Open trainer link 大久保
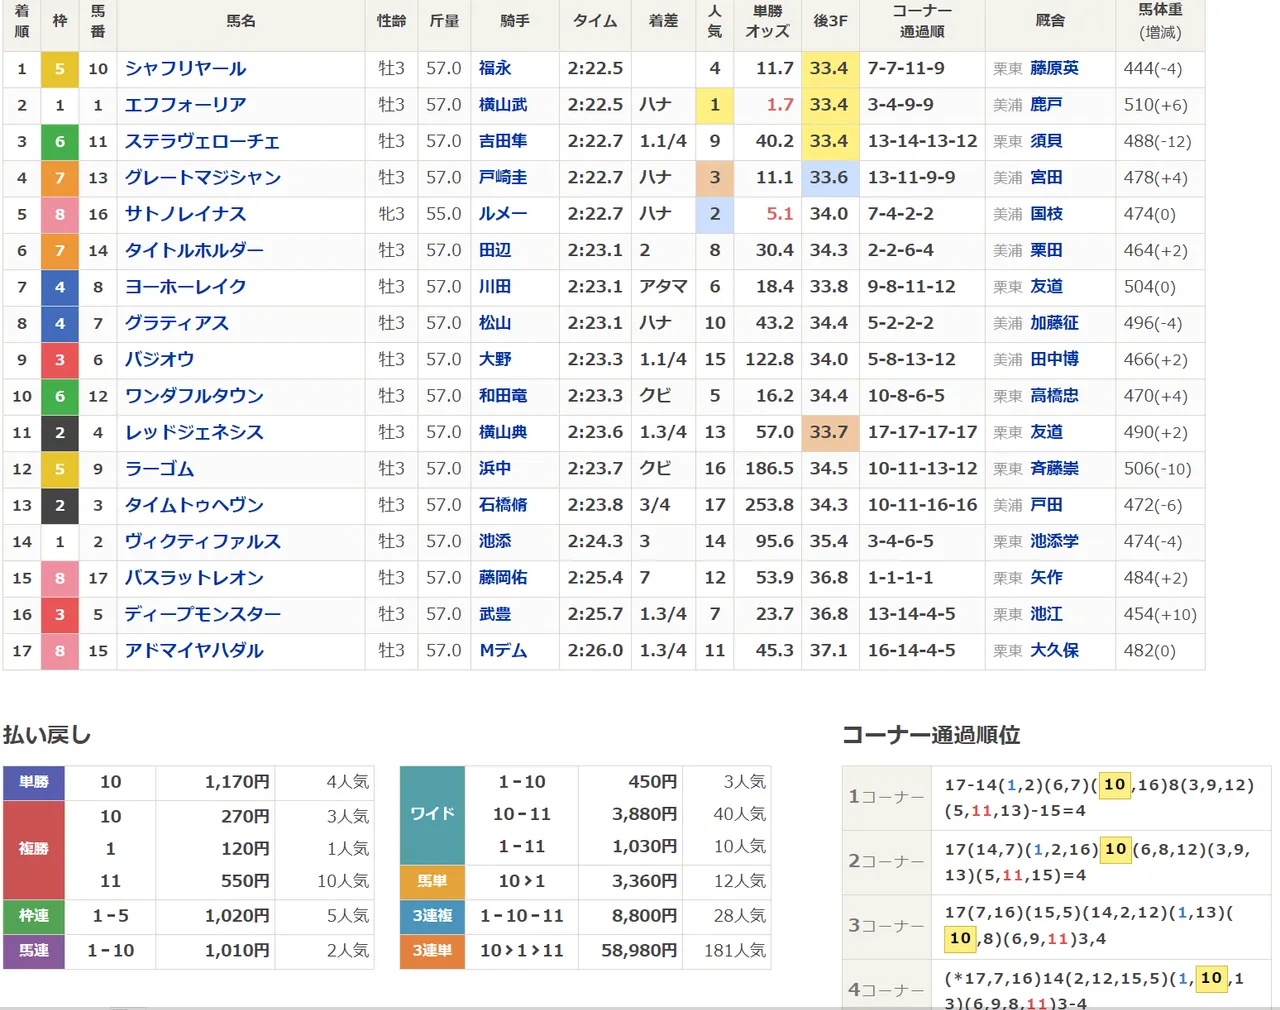This screenshot has height=1010, width=1280. 1055,650
